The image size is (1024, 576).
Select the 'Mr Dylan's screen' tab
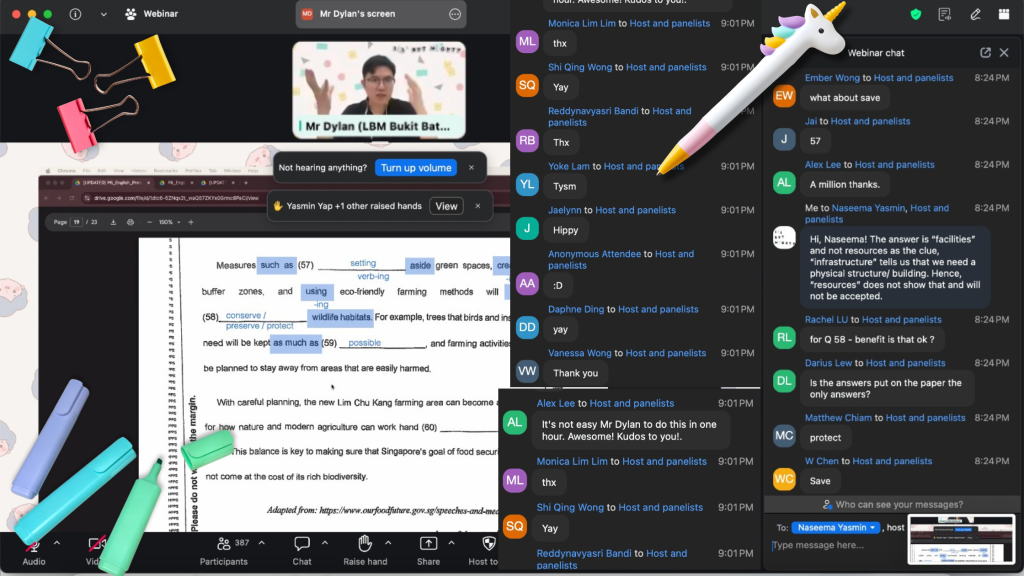point(381,14)
